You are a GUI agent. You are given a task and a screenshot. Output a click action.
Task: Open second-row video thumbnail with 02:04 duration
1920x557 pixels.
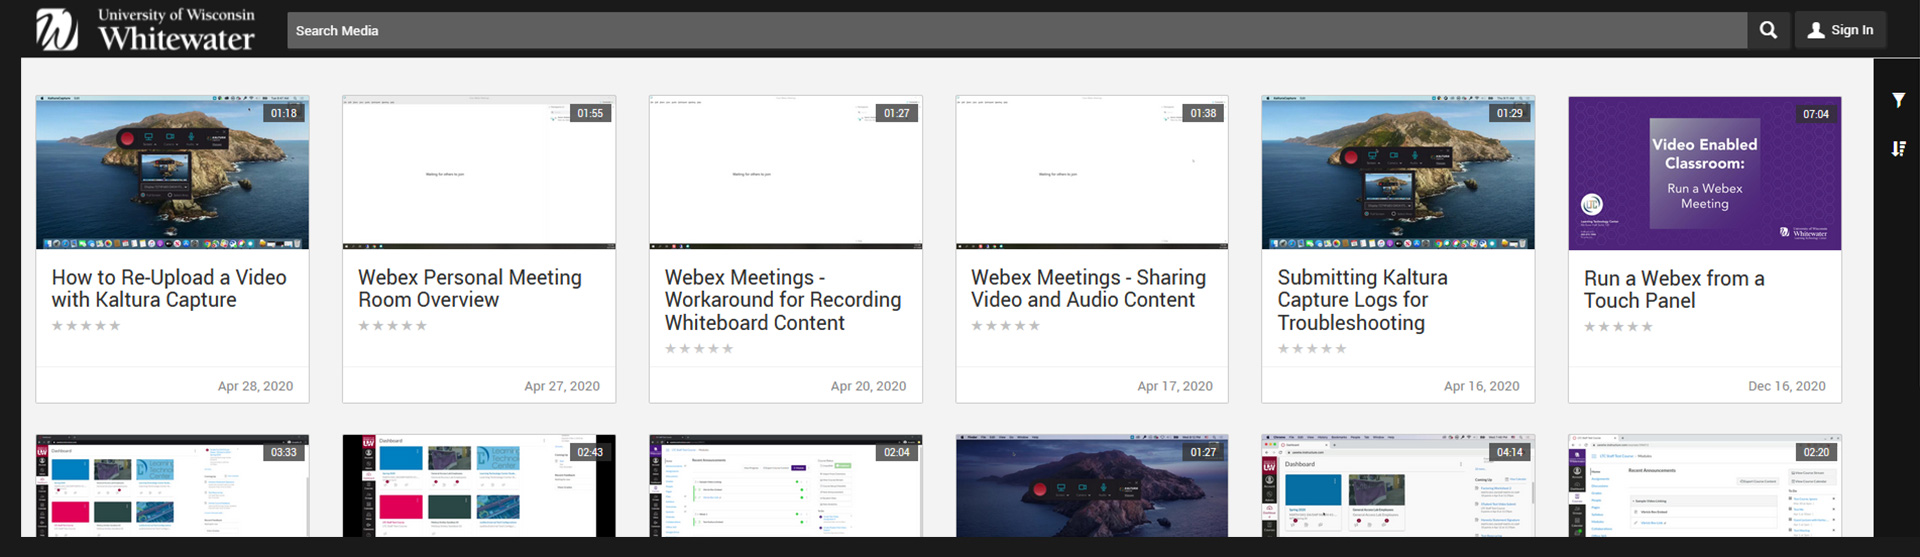tap(785, 486)
